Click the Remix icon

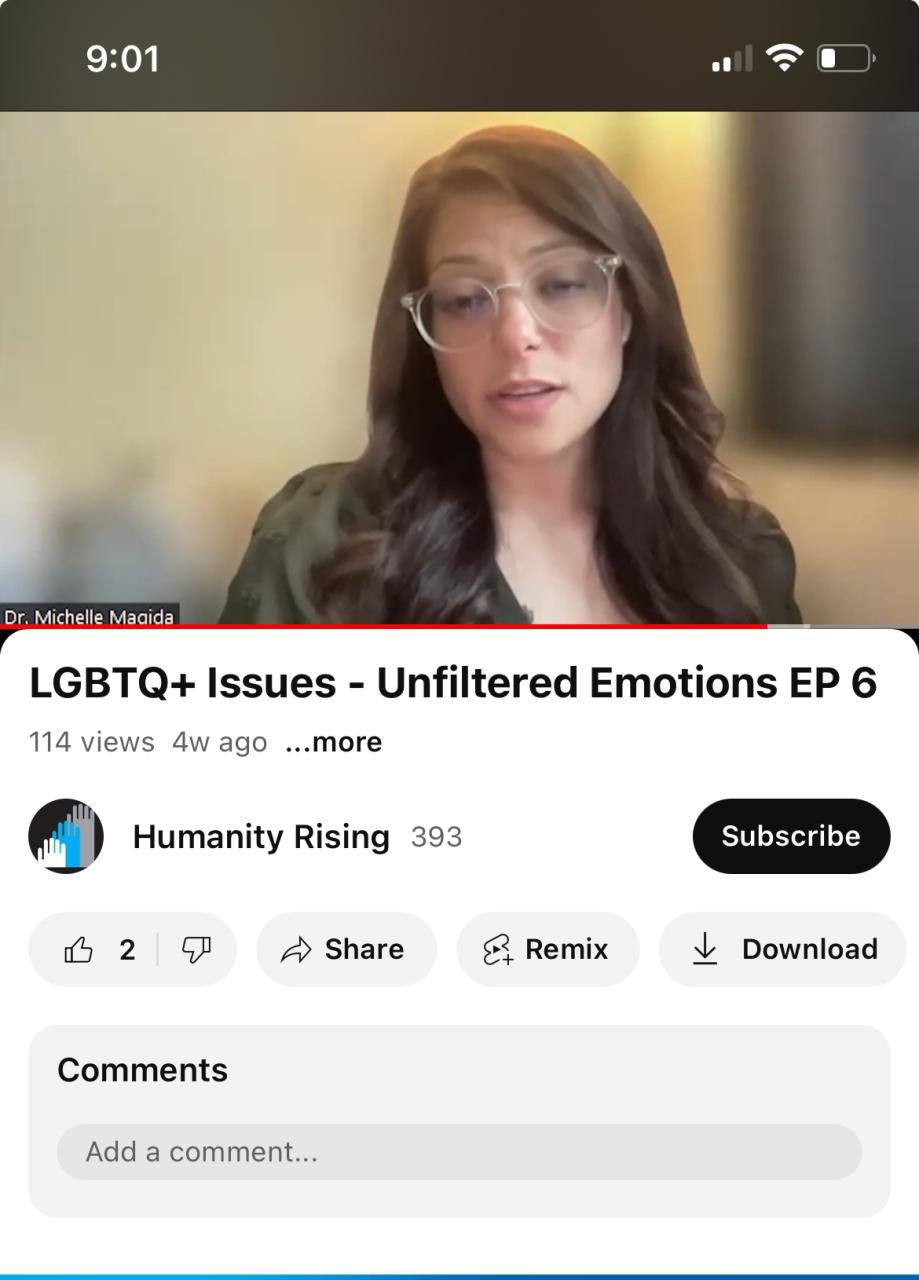(x=498, y=949)
